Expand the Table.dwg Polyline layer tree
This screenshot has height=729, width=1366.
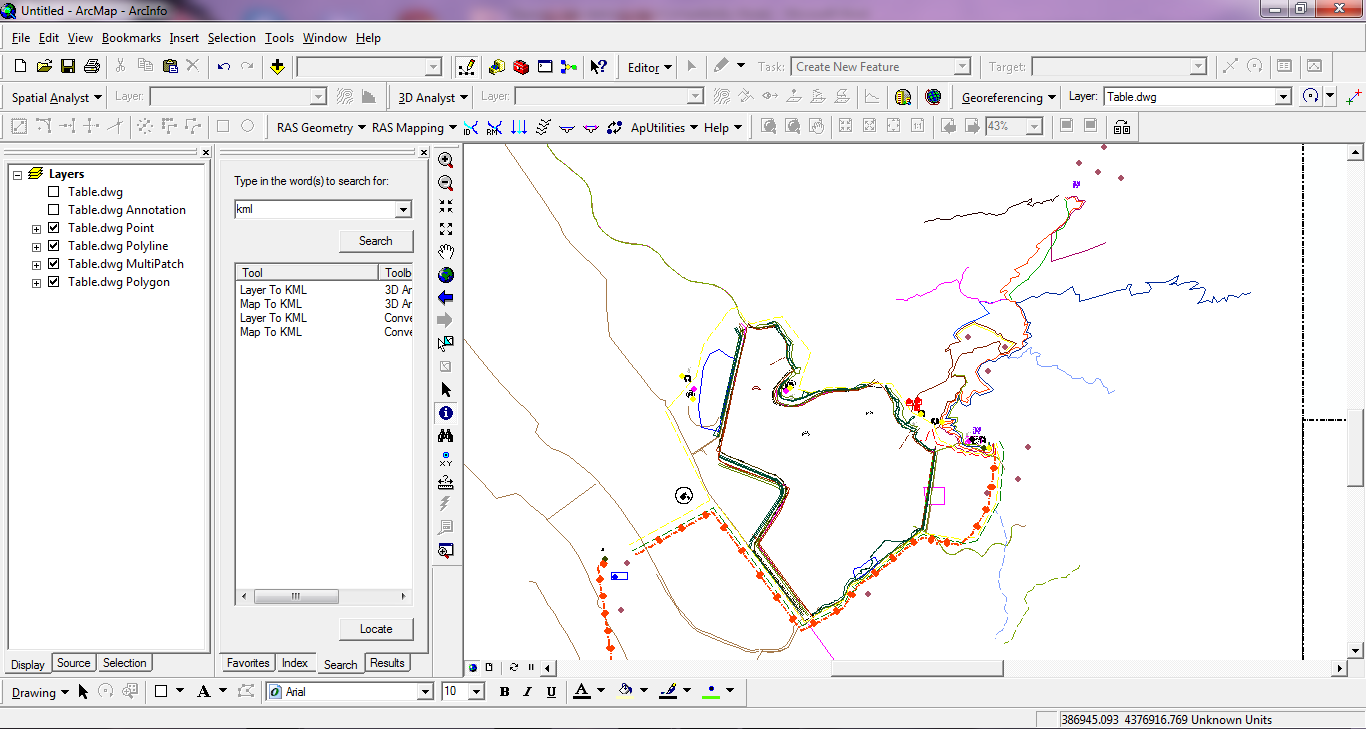36,247
